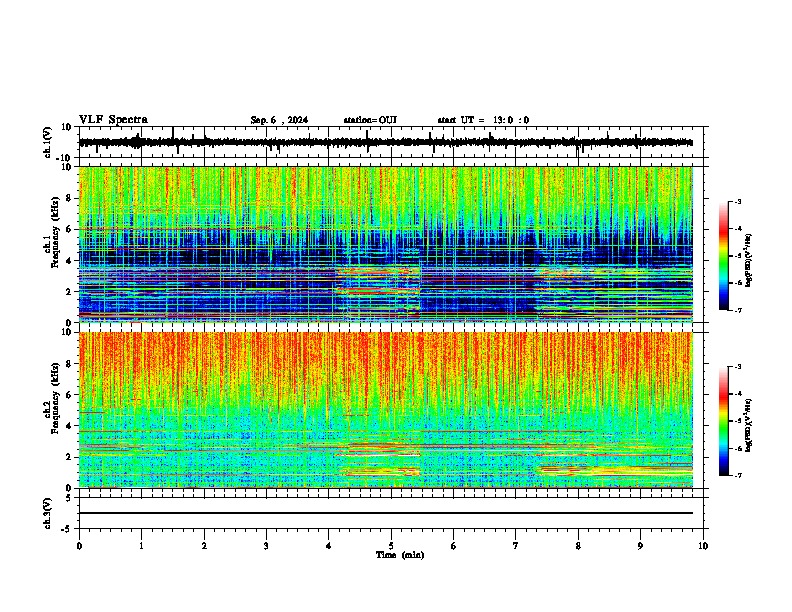Click the "5" tick on ch.3(V) axis
This screenshot has height=612, width=792.
(69, 498)
